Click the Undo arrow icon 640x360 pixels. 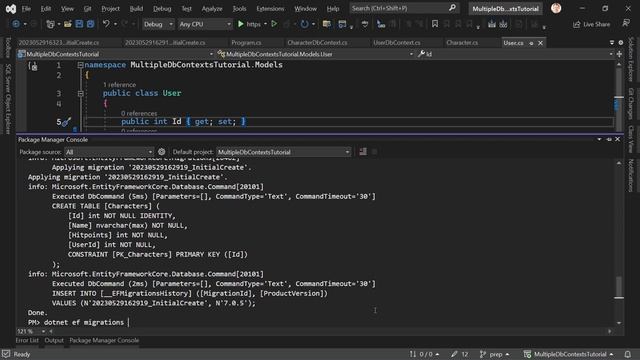(106, 24)
